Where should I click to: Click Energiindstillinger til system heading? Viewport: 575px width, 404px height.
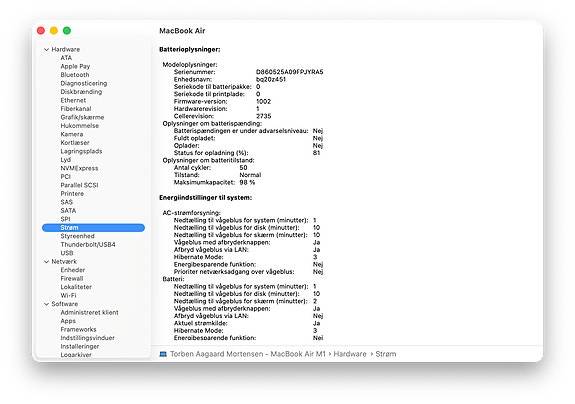[205, 198]
